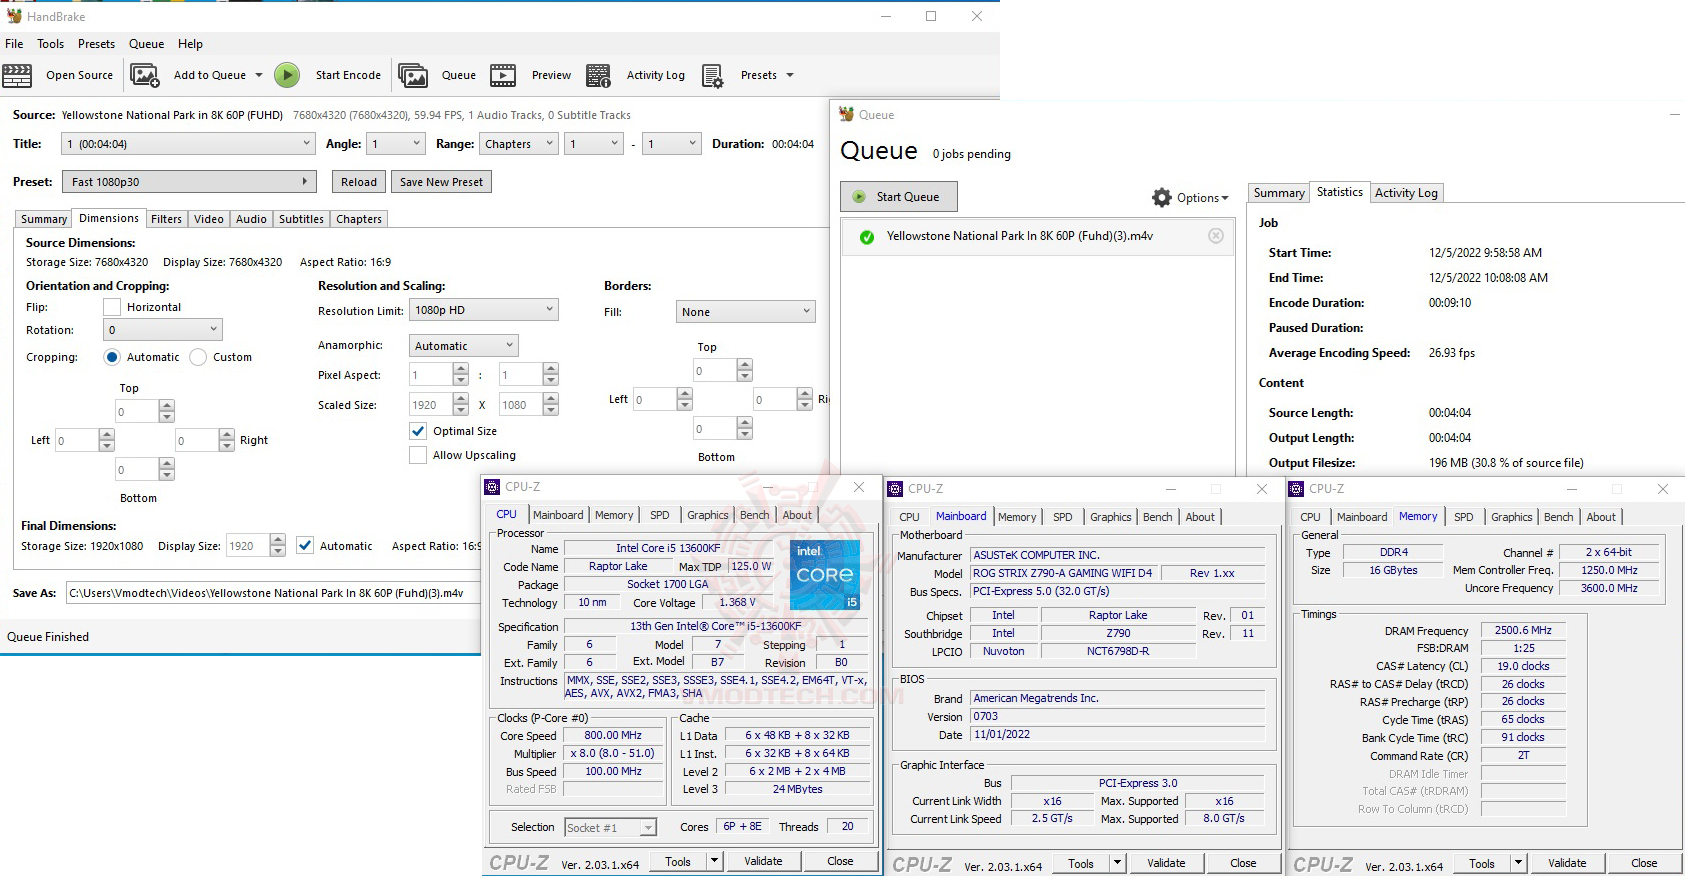Open the Title dropdown
The width and height of the screenshot is (1685, 881).
[188, 144]
